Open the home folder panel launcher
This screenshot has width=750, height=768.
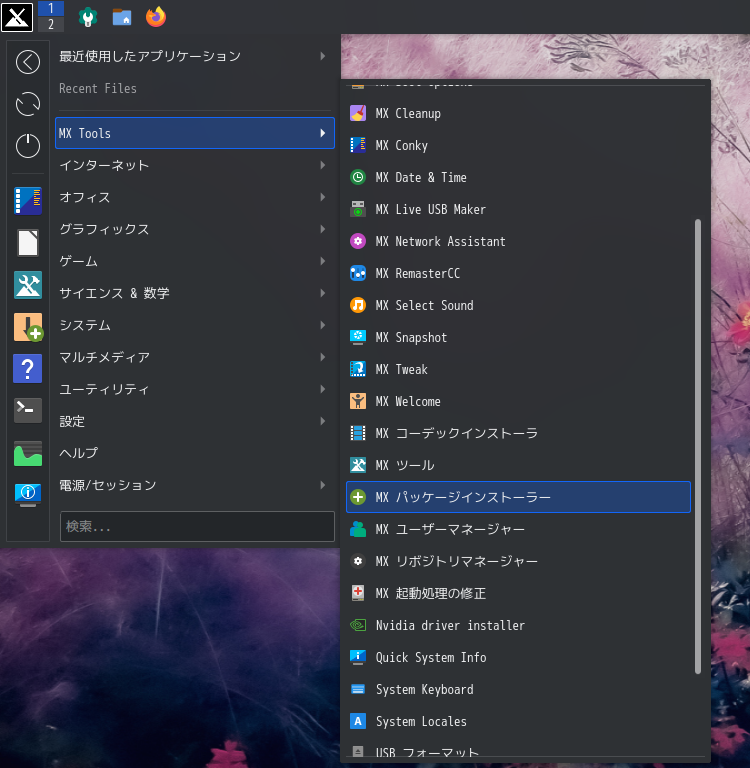pos(122,17)
